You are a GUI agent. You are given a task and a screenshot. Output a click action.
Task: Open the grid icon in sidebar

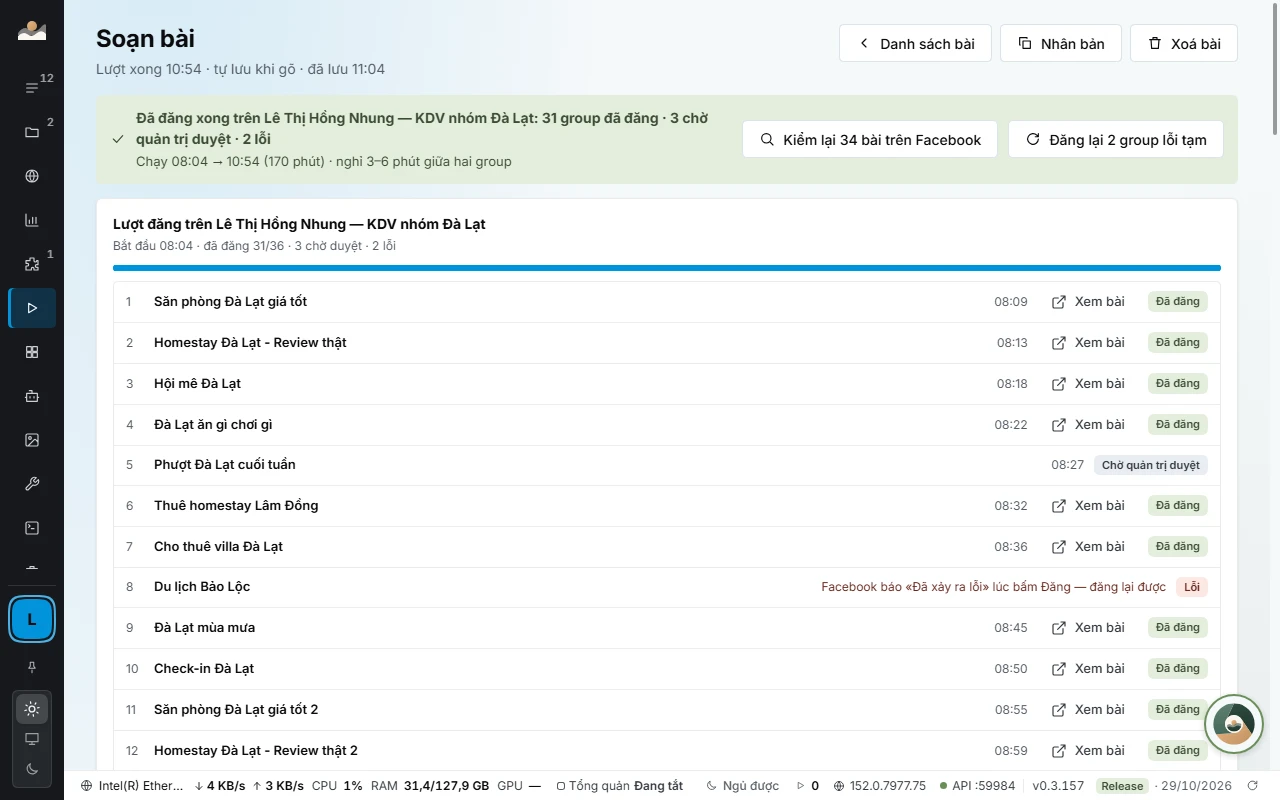[32, 352]
